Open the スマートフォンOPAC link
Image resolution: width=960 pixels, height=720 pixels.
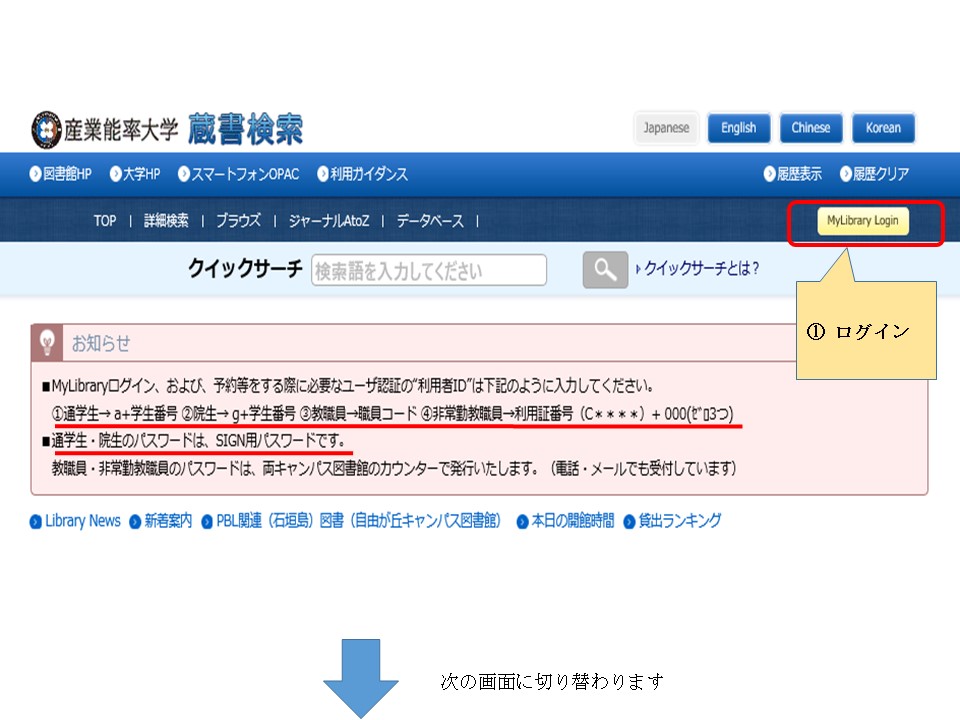(x=246, y=174)
